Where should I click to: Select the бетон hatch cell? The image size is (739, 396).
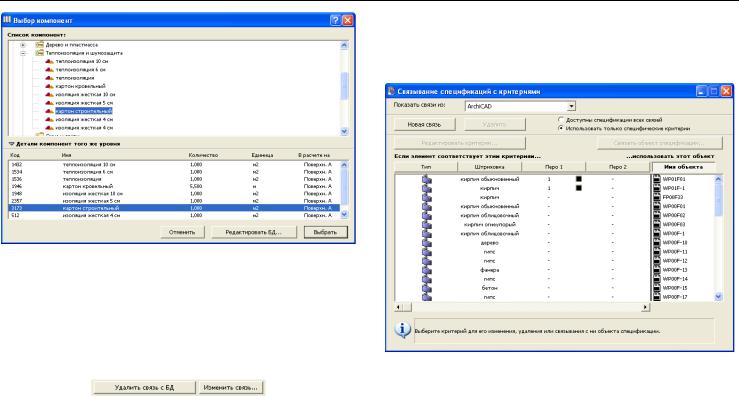coord(490,288)
